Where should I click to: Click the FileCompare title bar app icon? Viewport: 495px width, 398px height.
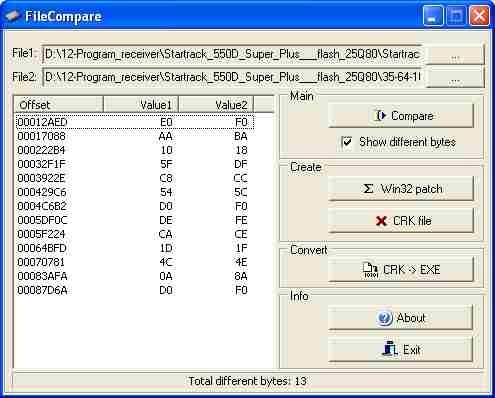(12, 15)
